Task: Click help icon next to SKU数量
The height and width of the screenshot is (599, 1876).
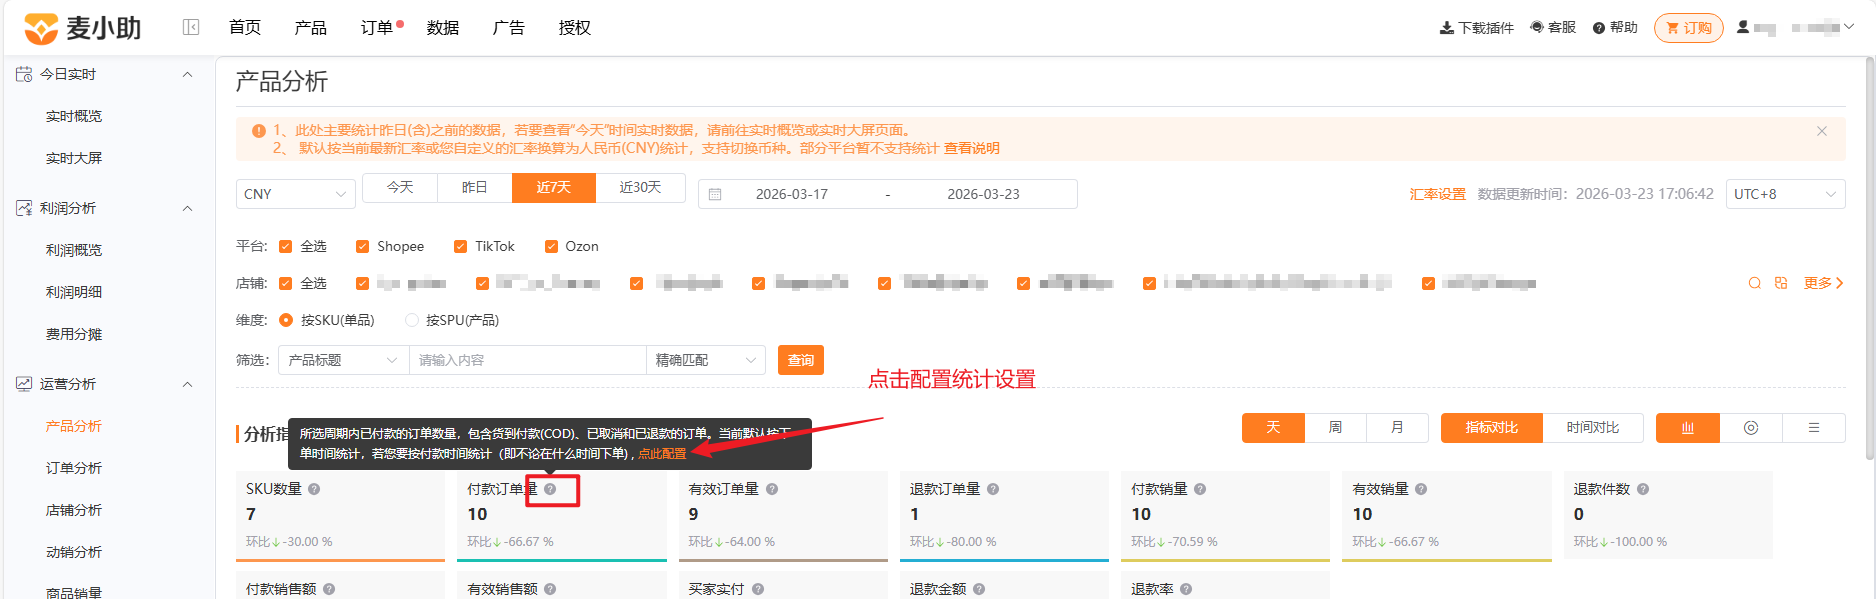Action: tap(314, 489)
